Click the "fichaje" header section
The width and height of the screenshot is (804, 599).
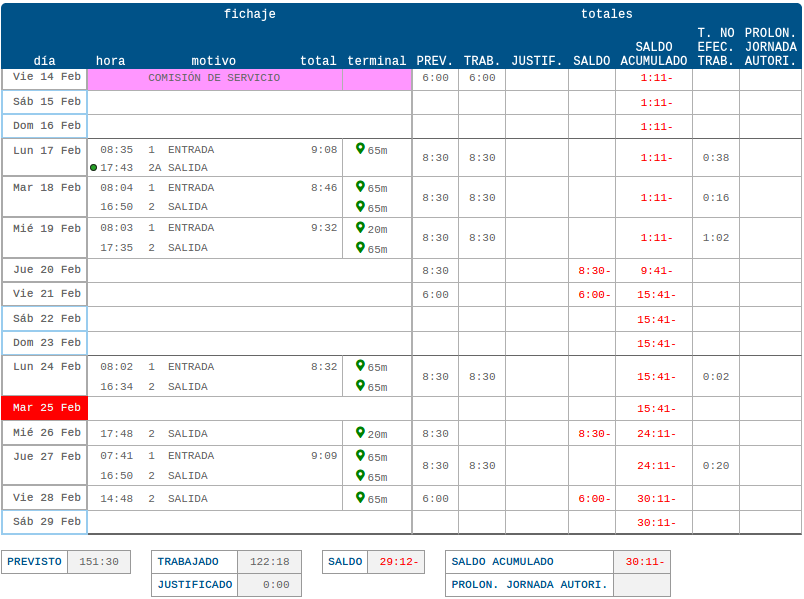point(249,14)
